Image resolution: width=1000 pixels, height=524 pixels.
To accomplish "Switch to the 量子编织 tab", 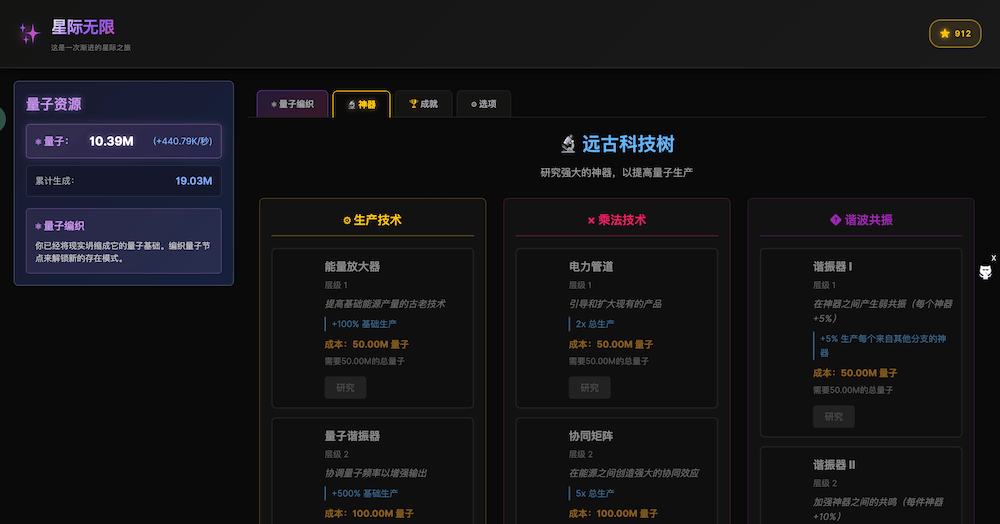I will coord(292,104).
